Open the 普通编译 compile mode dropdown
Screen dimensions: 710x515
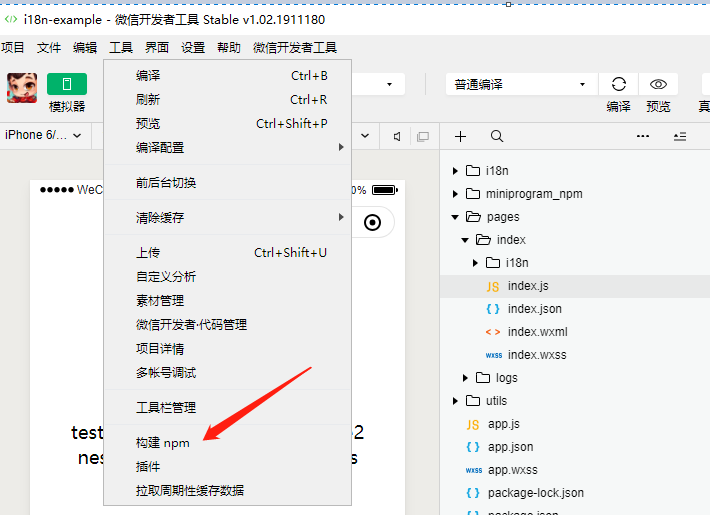point(522,84)
